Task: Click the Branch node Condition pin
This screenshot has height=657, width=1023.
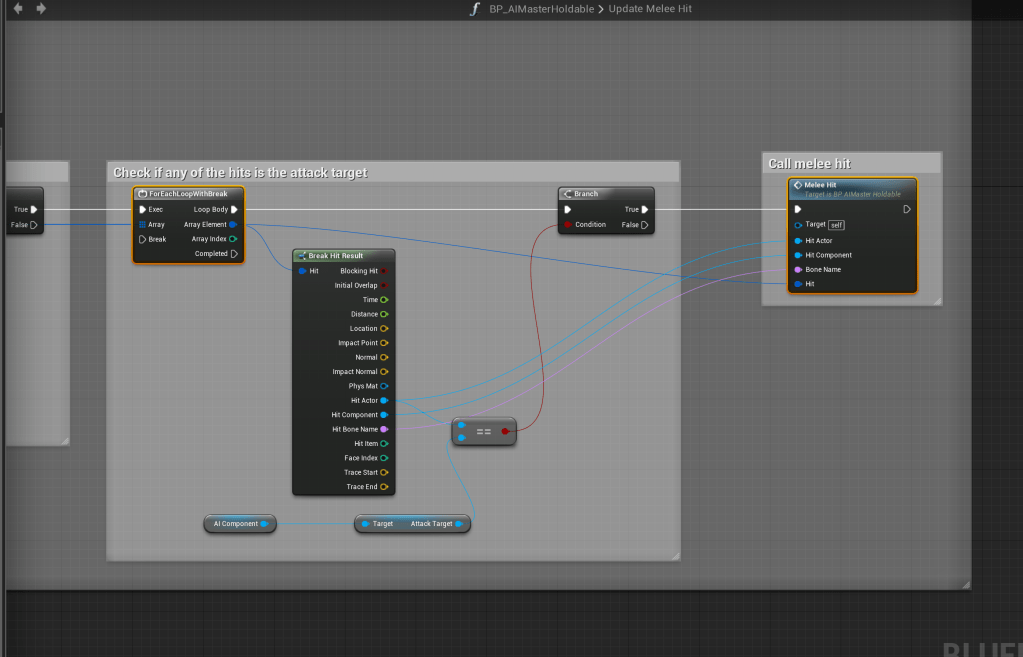Action: pyautogui.click(x=568, y=225)
